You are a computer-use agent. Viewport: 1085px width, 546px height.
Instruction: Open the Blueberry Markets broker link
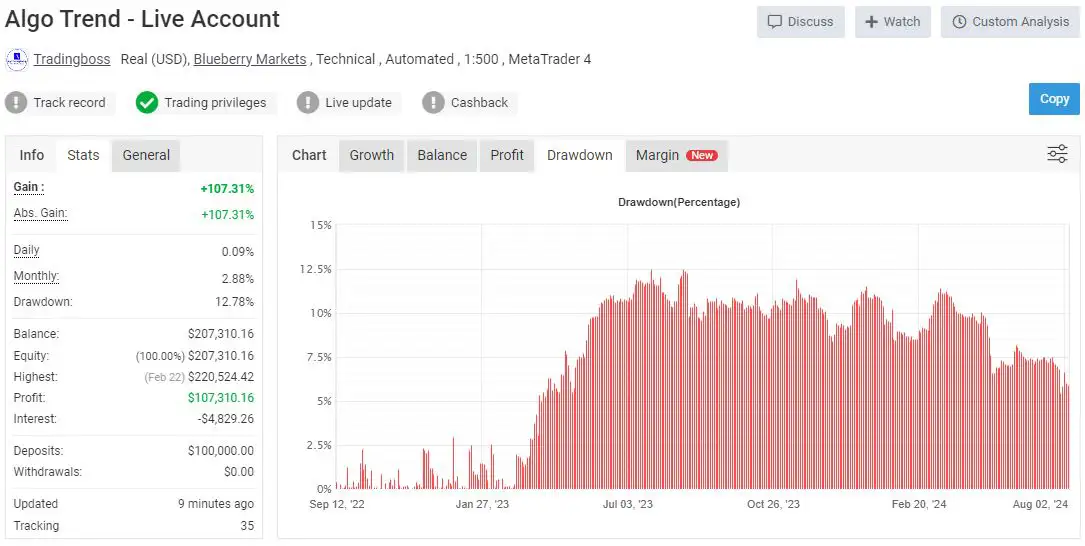point(250,59)
